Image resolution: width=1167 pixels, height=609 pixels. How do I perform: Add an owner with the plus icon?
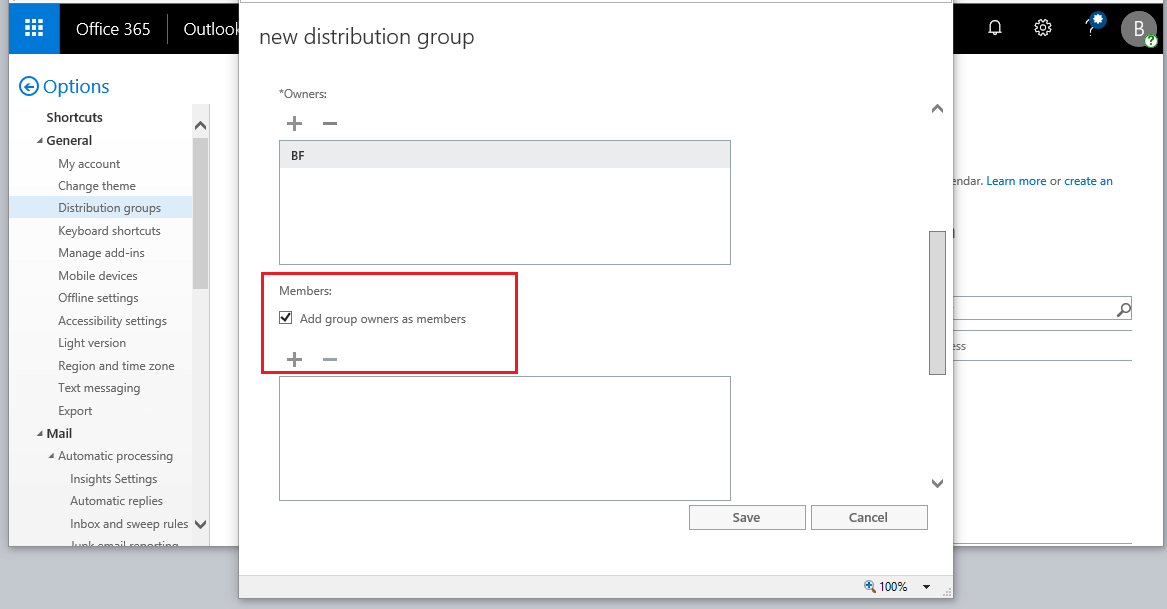click(x=295, y=123)
